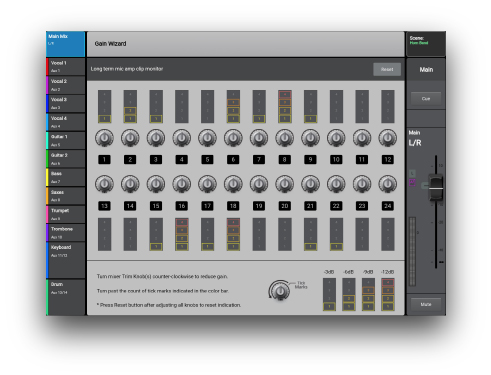Viewport: 491px width, 375px height.
Task: Click the trim knob above channel 20
Action: pos(285,184)
